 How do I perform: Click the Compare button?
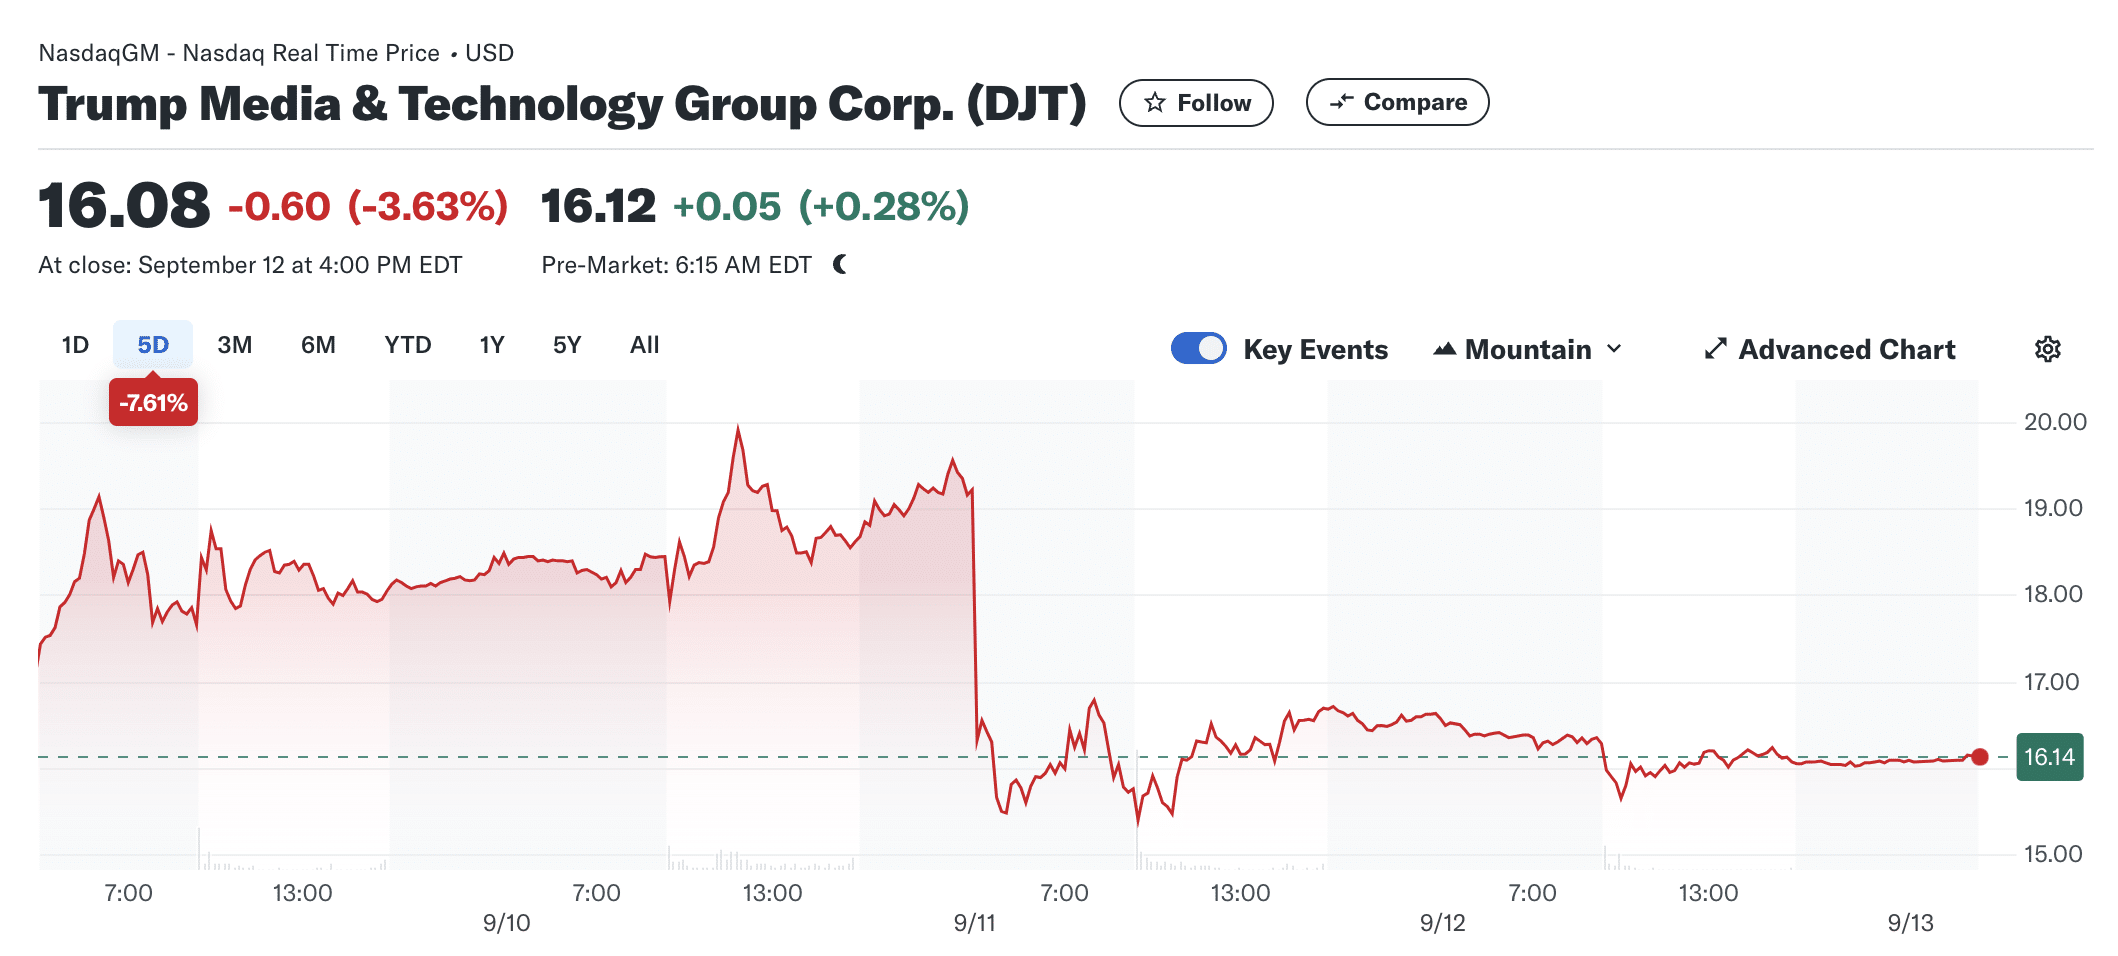(1397, 102)
